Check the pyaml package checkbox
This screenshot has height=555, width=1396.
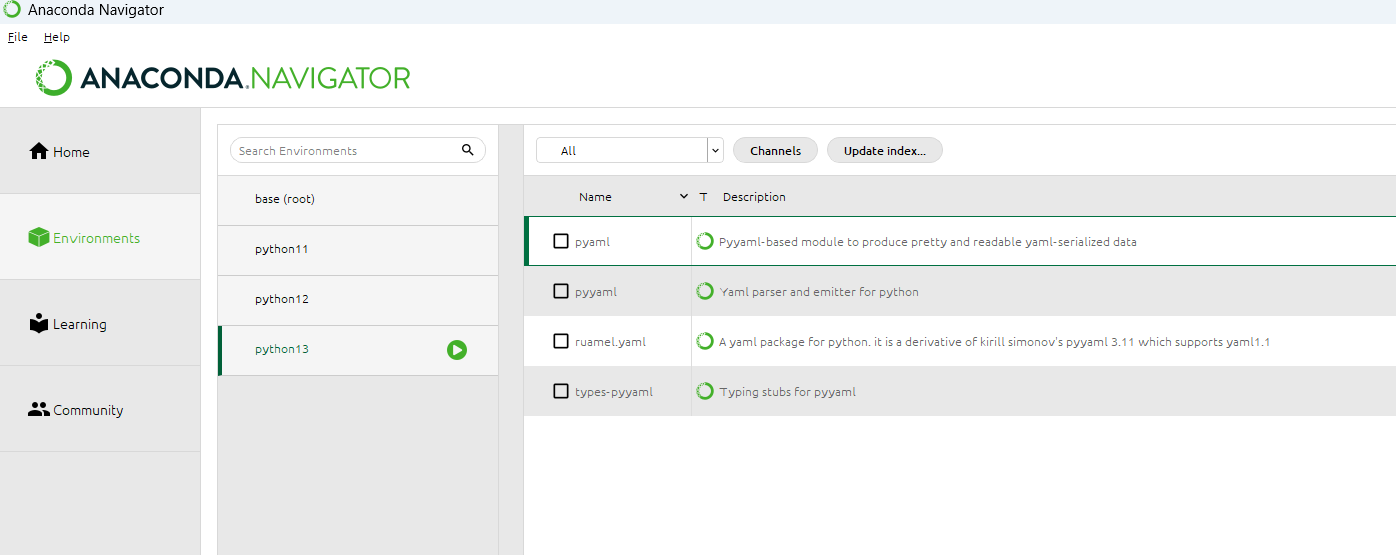pos(561,241)
